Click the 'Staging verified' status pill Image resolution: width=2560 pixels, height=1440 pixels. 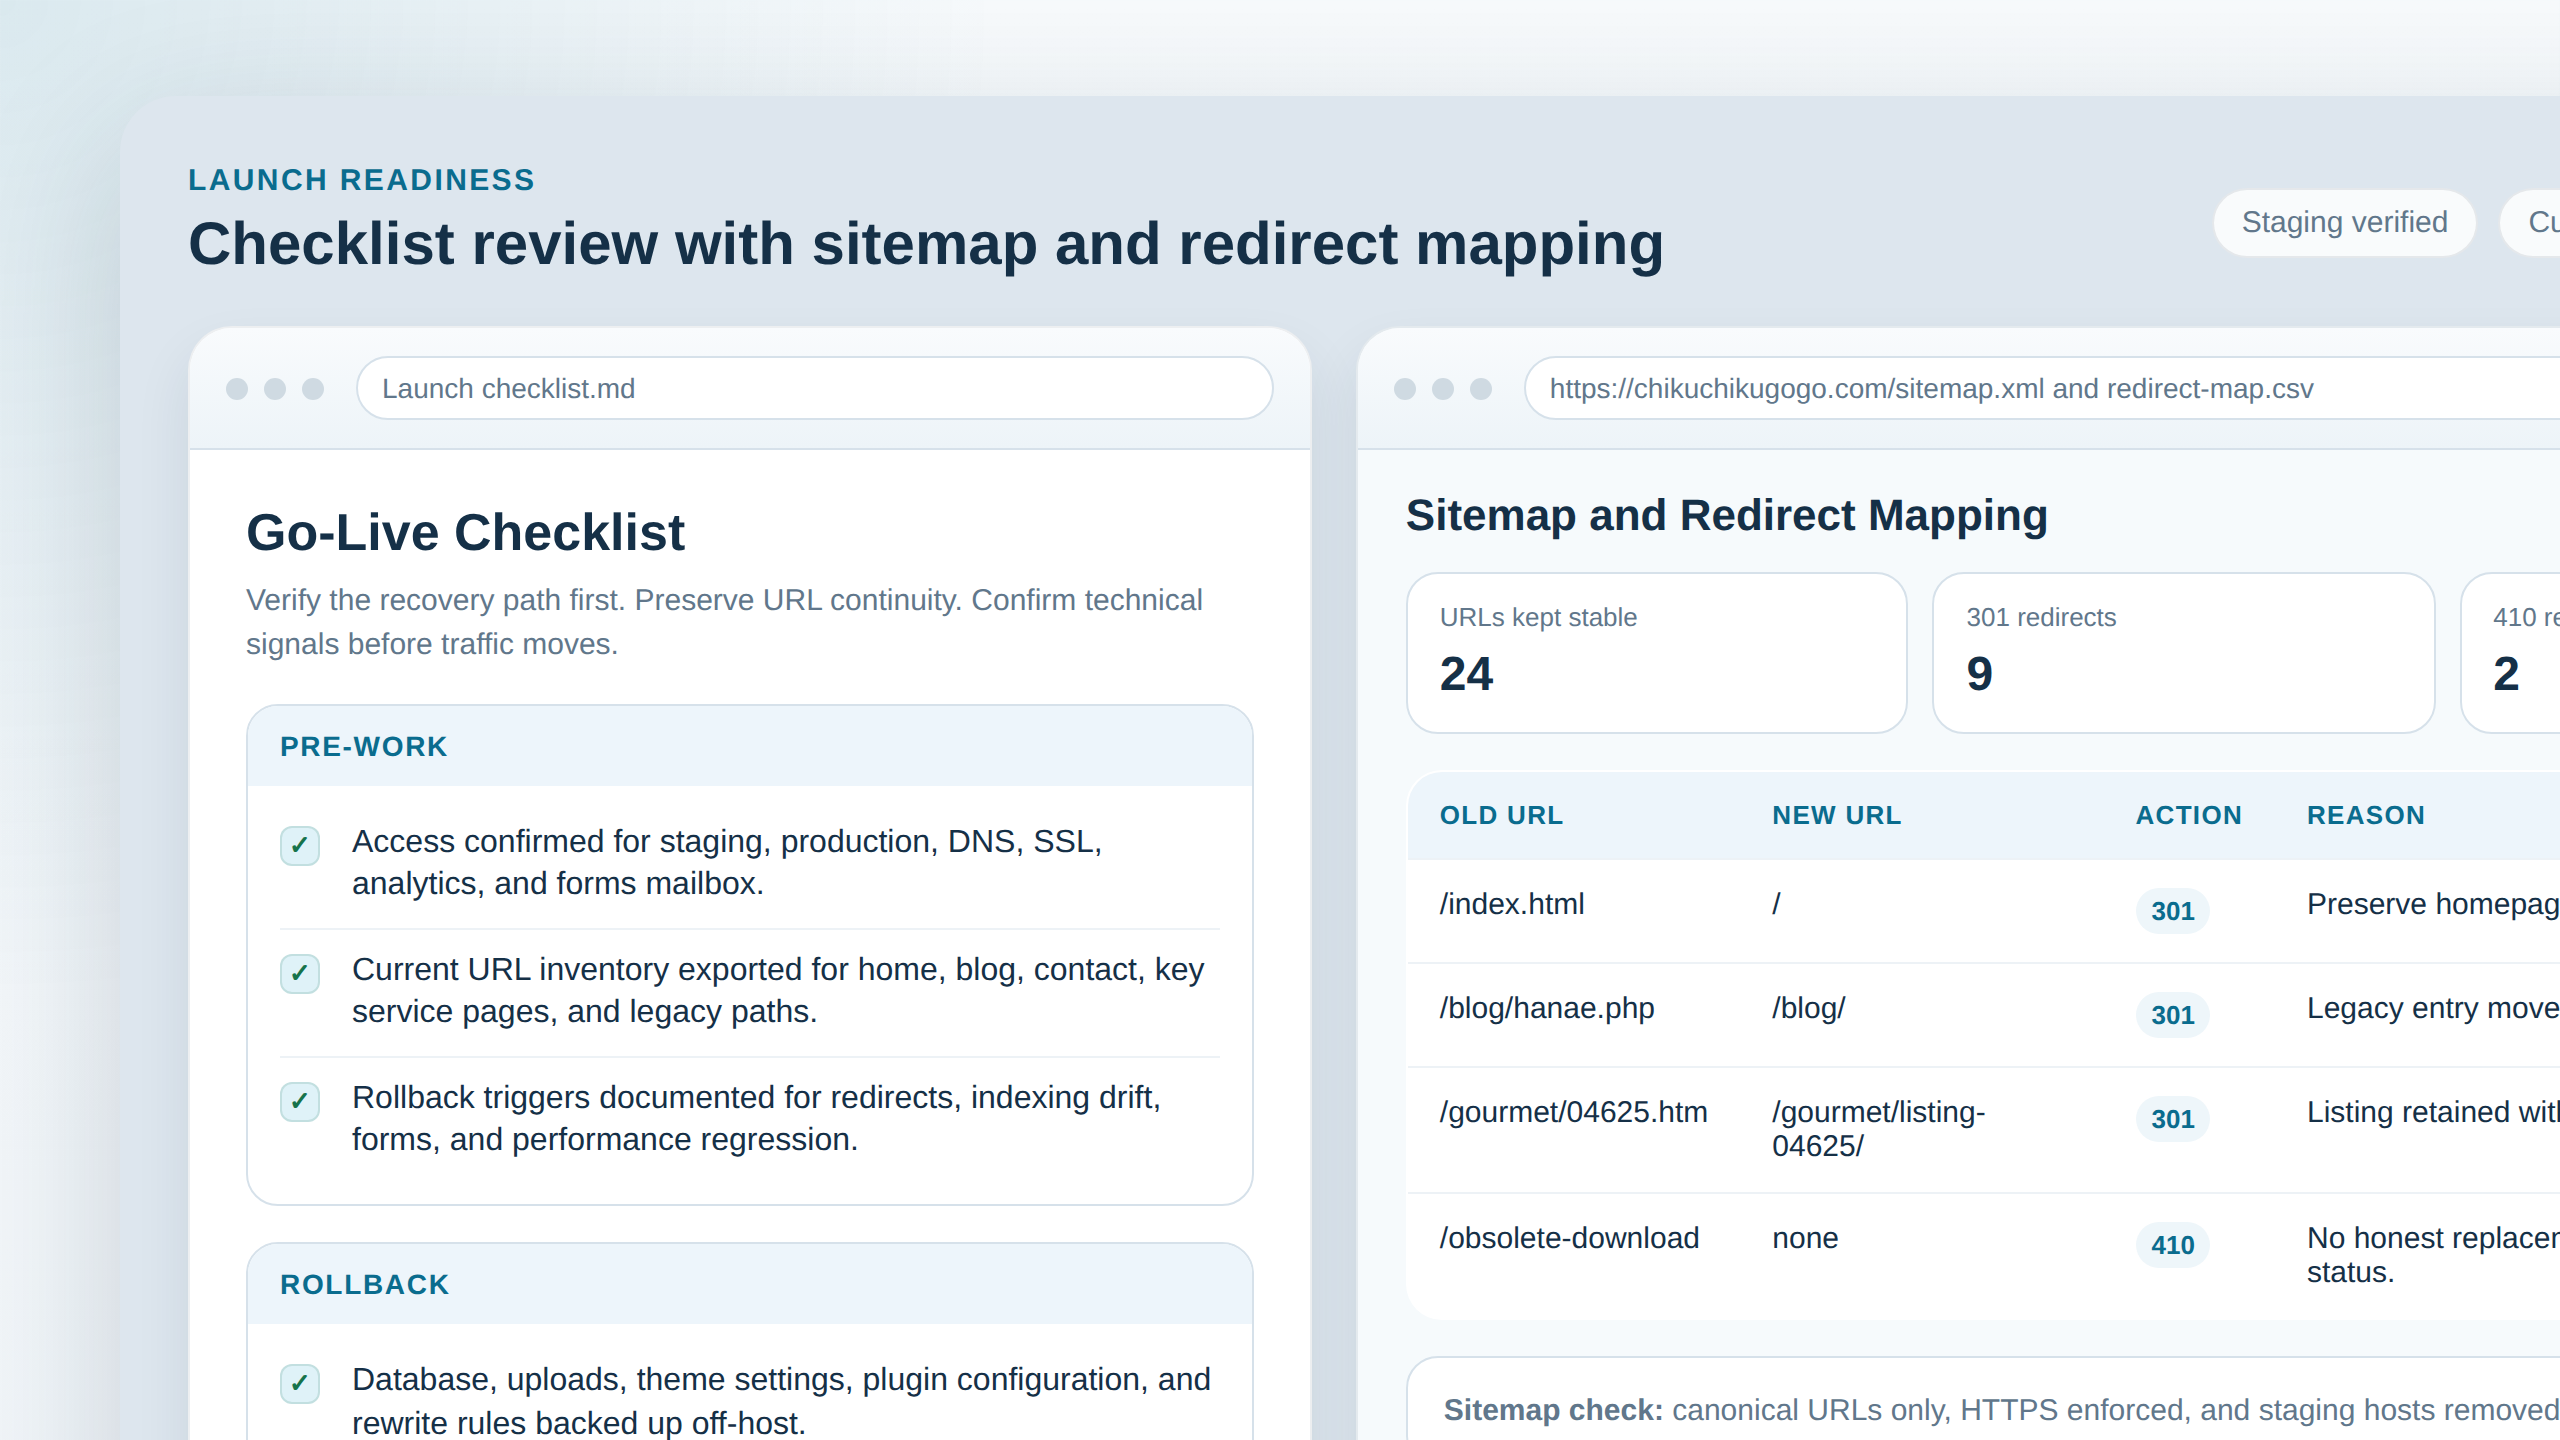coord(2344,222)
